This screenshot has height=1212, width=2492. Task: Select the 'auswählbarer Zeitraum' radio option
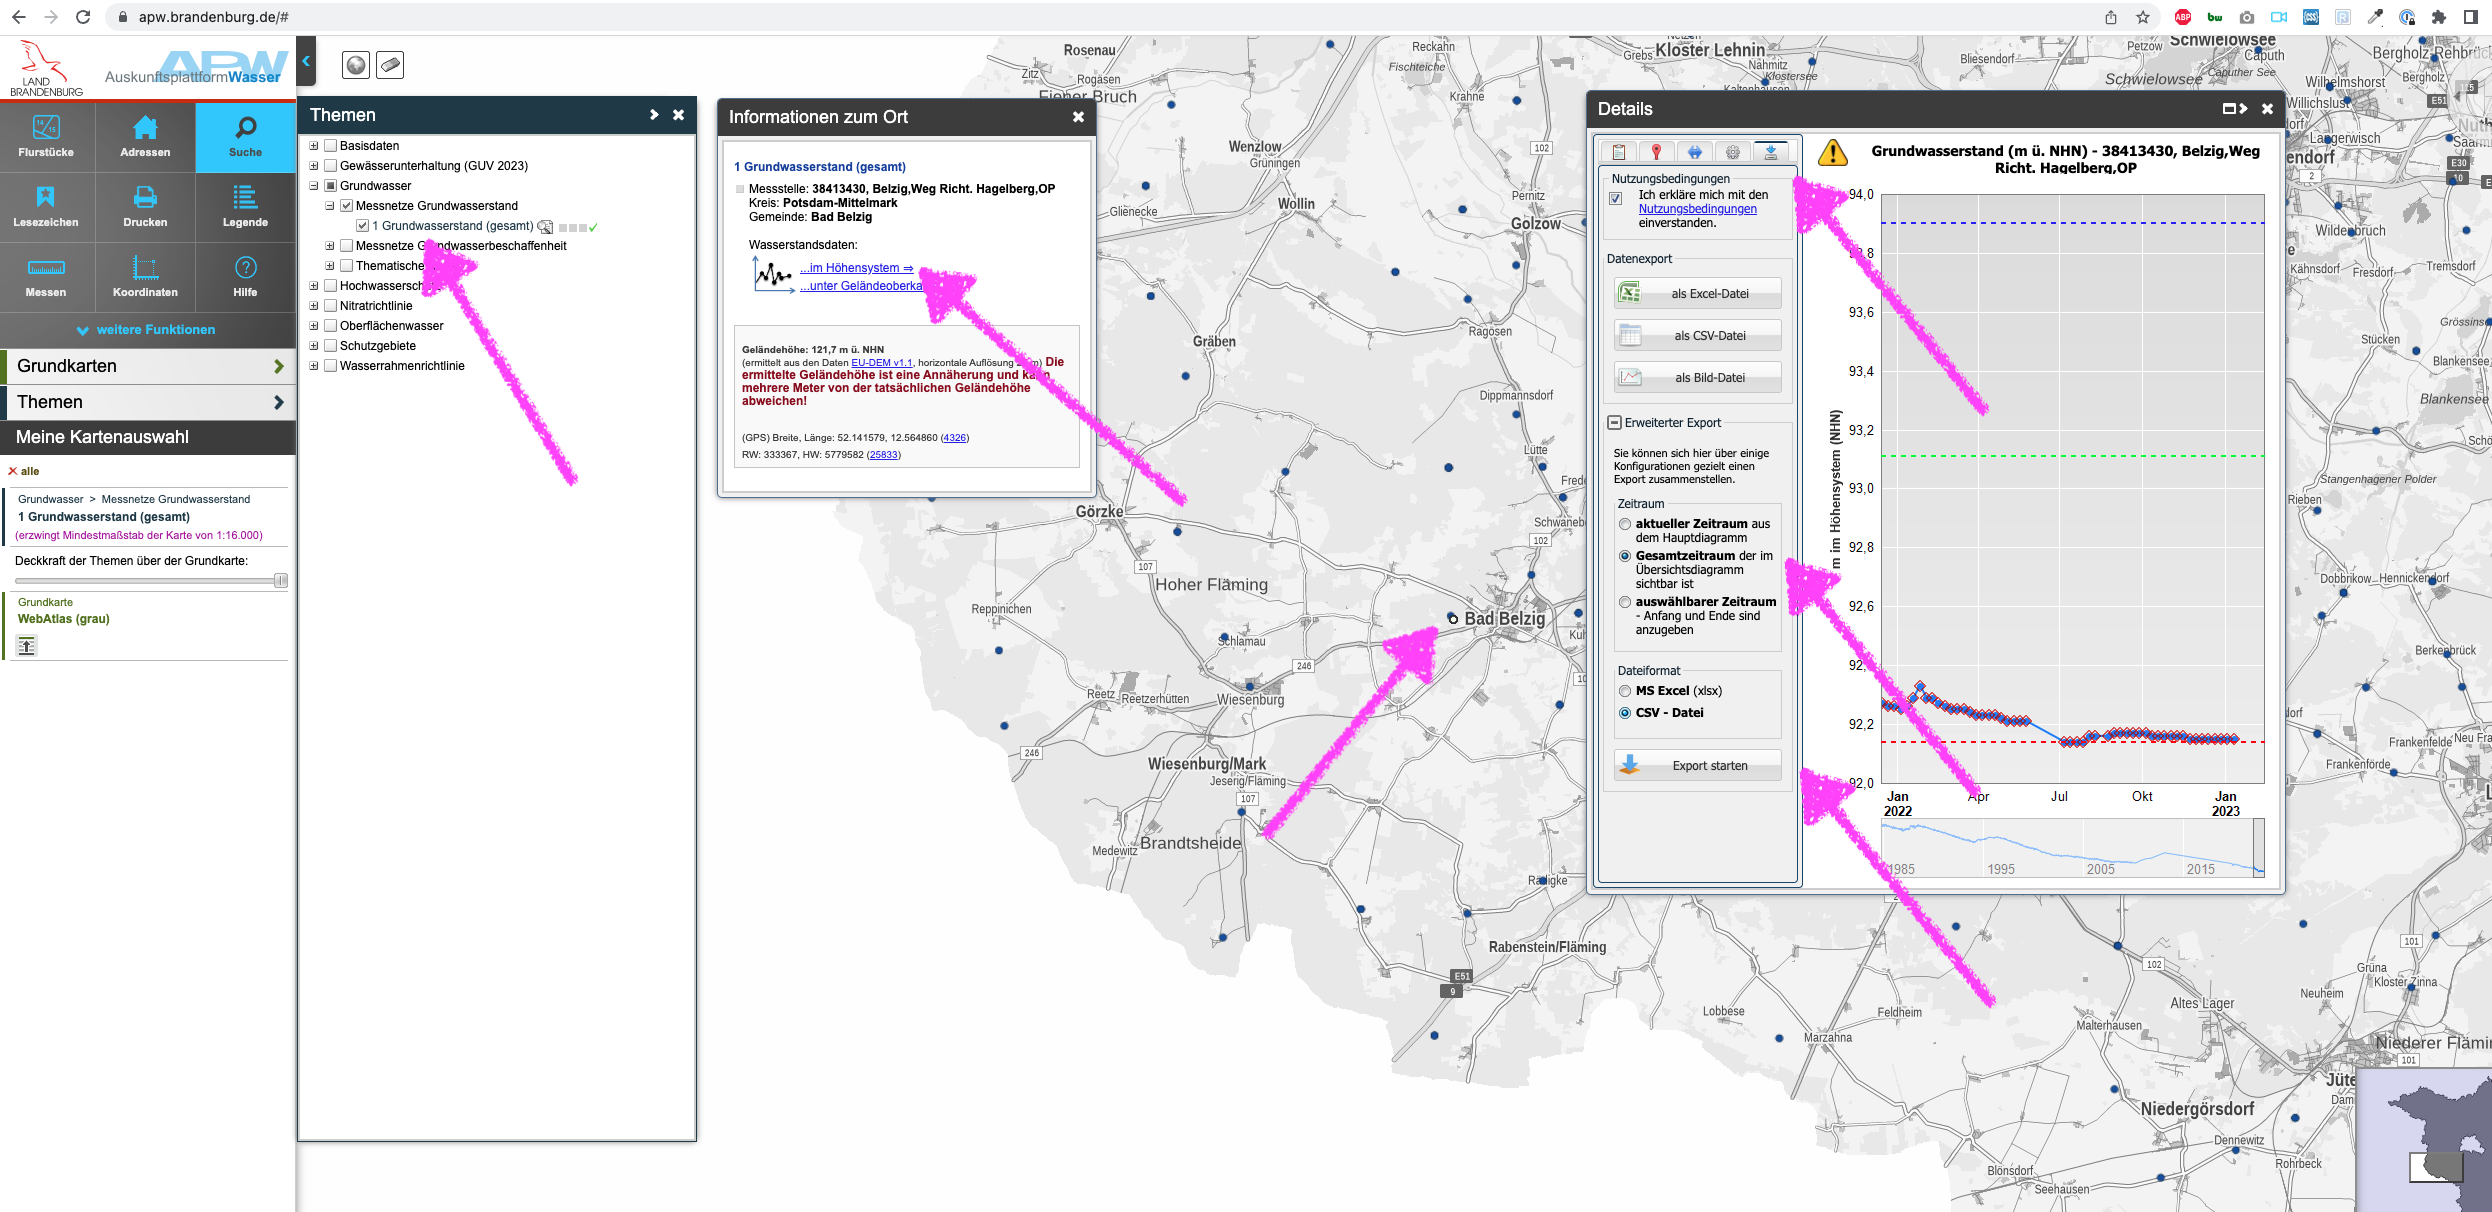pyautogui.click(x=1625, y=602)
